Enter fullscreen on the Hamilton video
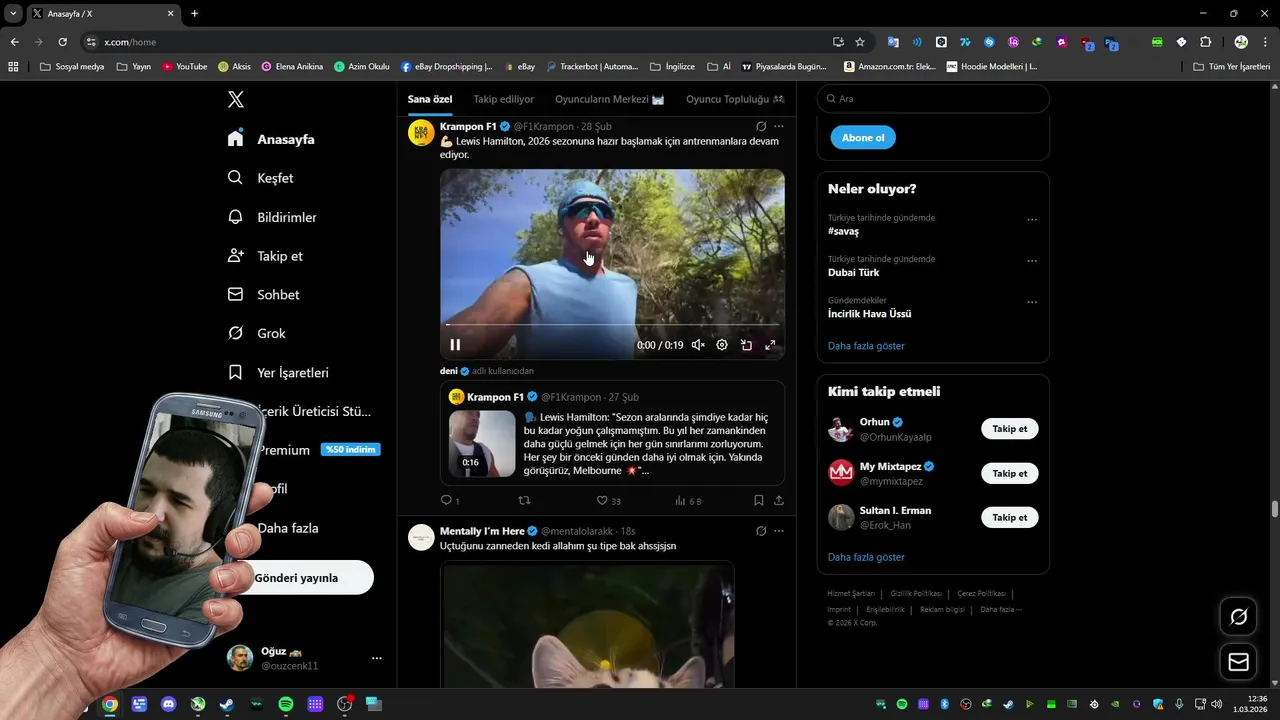 (770, 345)
